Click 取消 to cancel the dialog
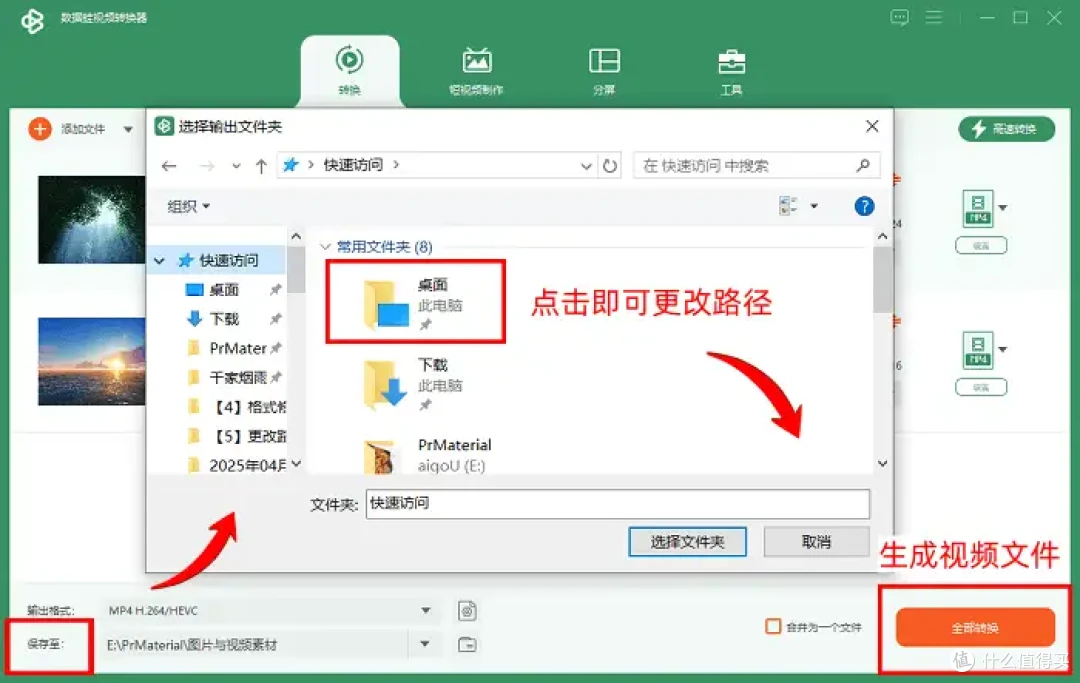The image size is (1080, 683). click(x=817, y=543)
